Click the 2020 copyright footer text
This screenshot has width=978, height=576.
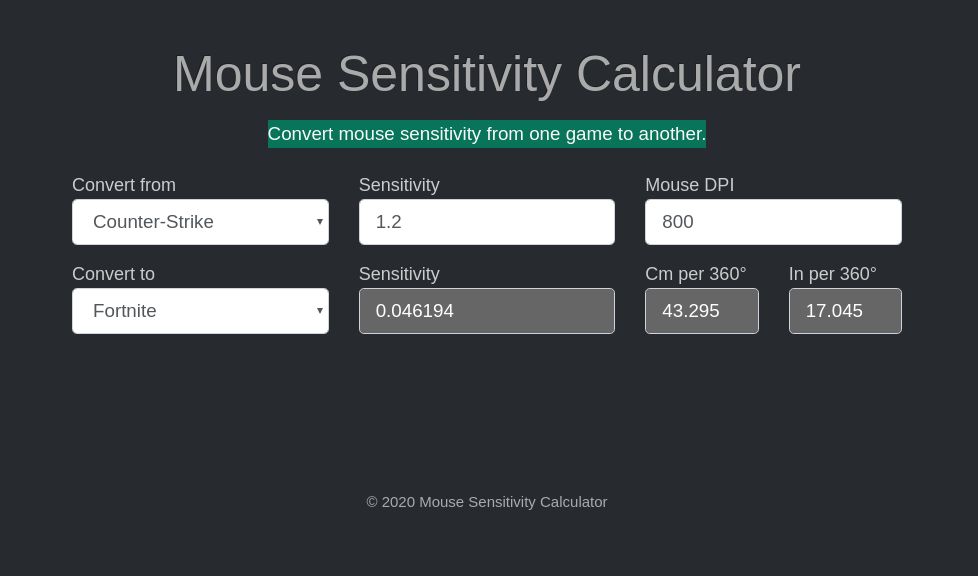(x=487, y=501)
